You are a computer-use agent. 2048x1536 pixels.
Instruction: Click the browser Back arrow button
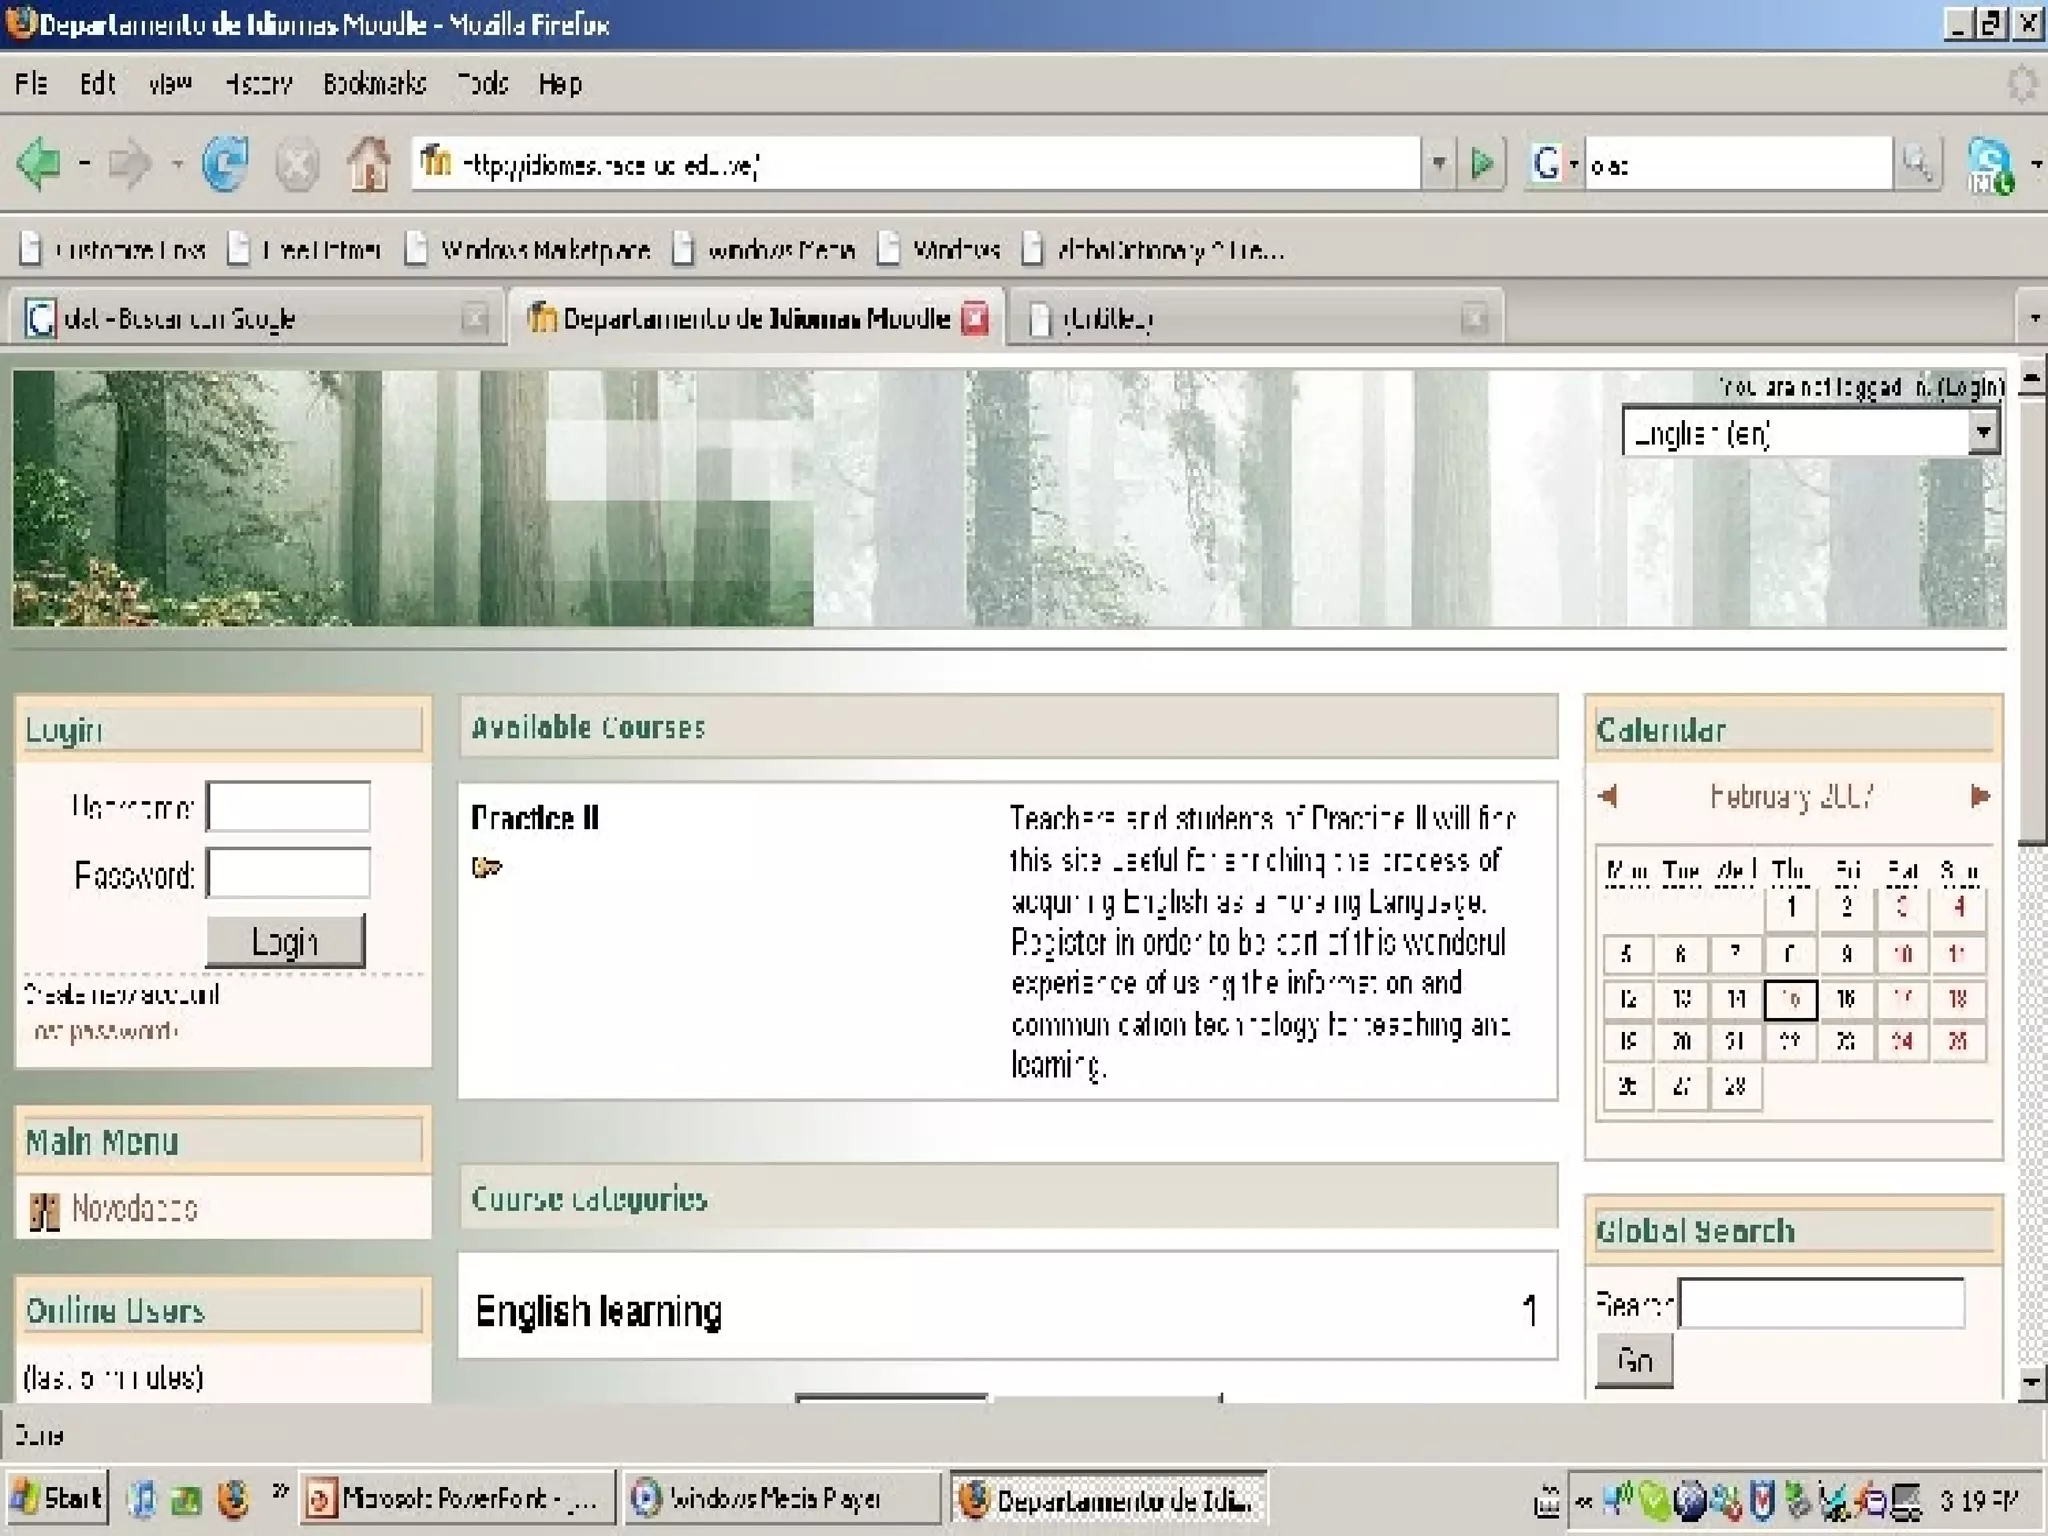[x=40, y=163]
